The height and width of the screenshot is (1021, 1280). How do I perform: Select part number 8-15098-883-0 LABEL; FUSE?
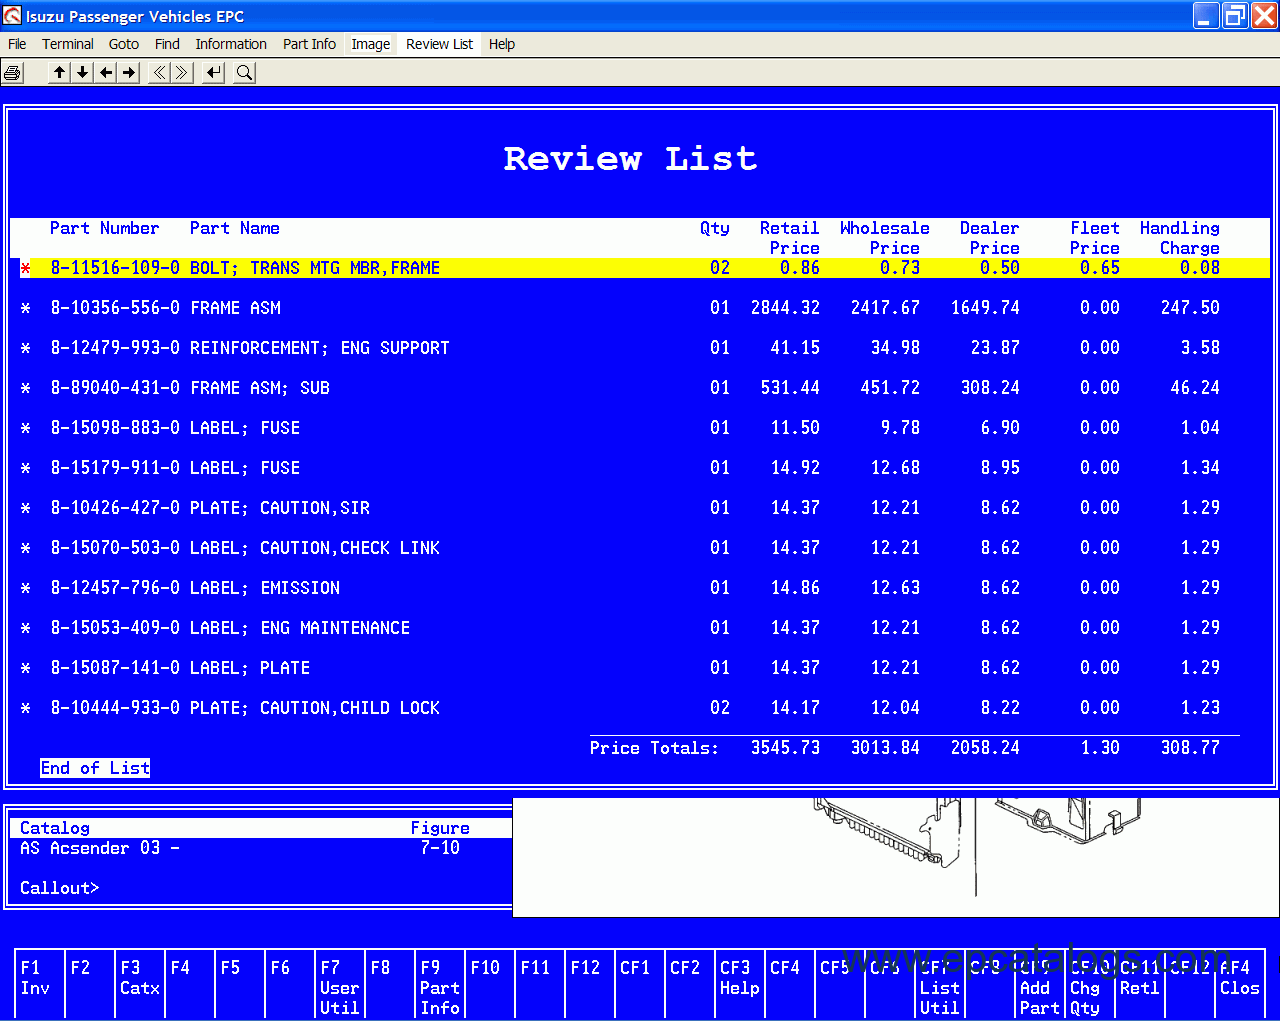640,428
